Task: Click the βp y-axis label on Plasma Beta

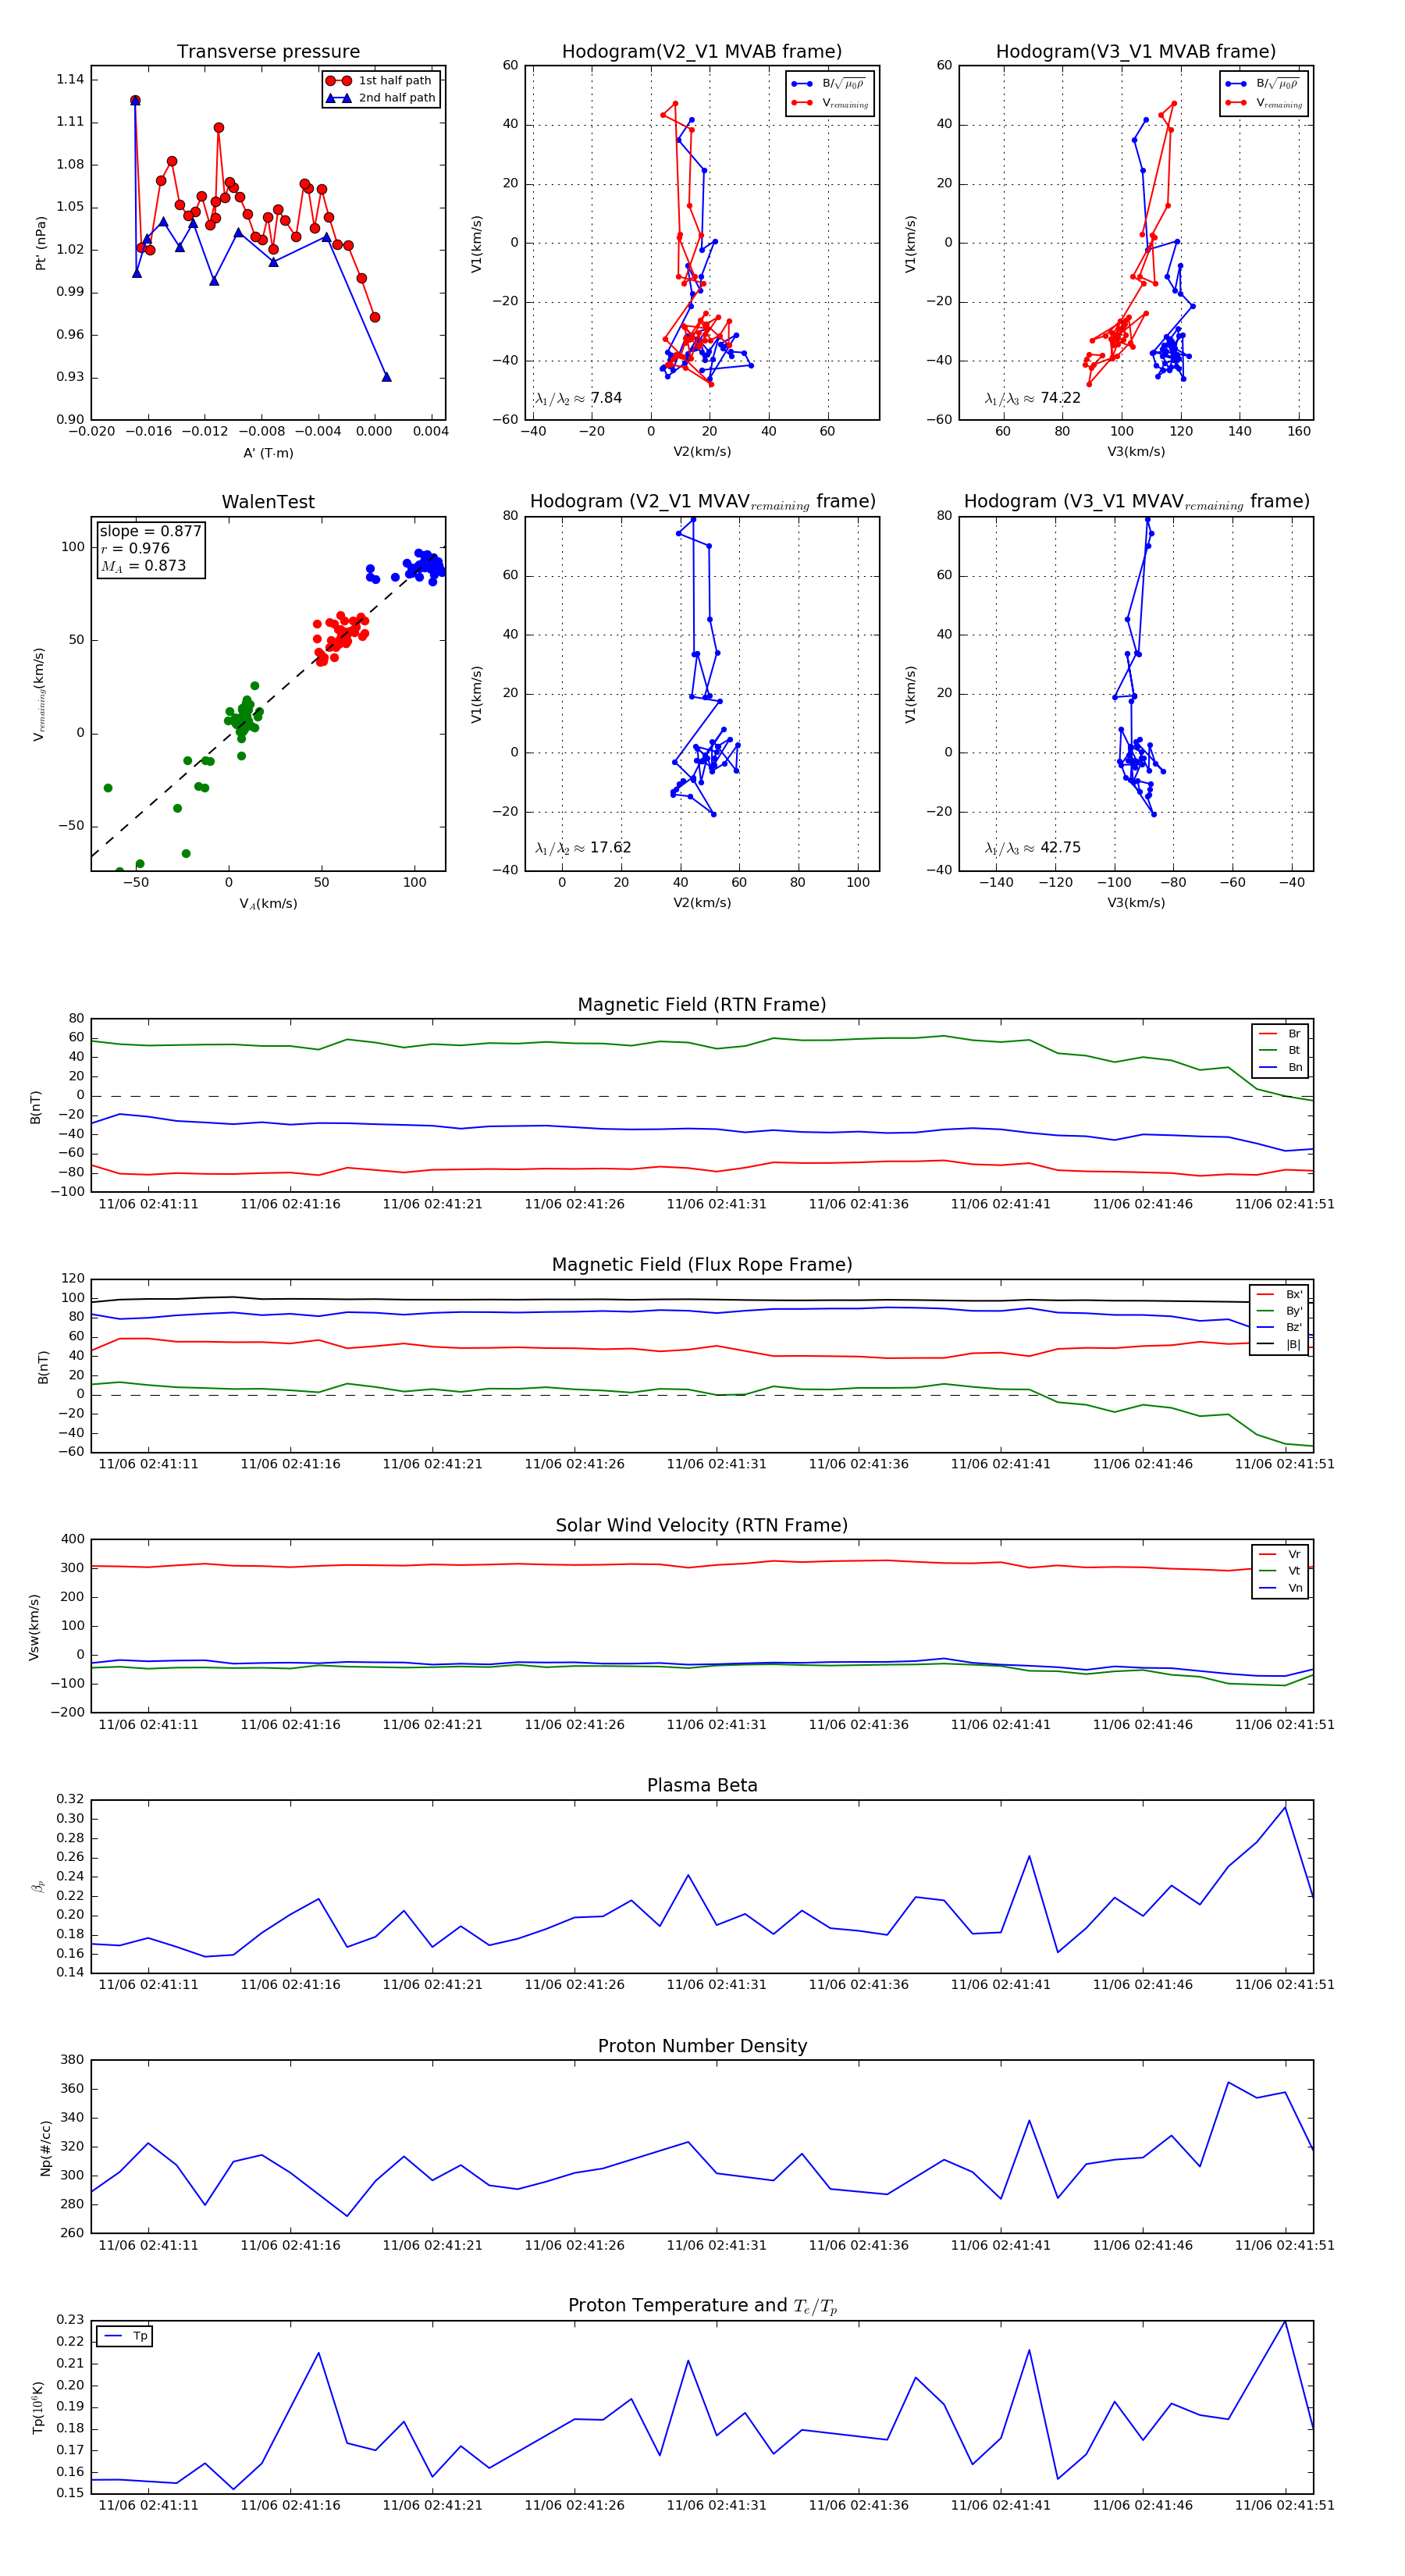Action: [38, 1886]
